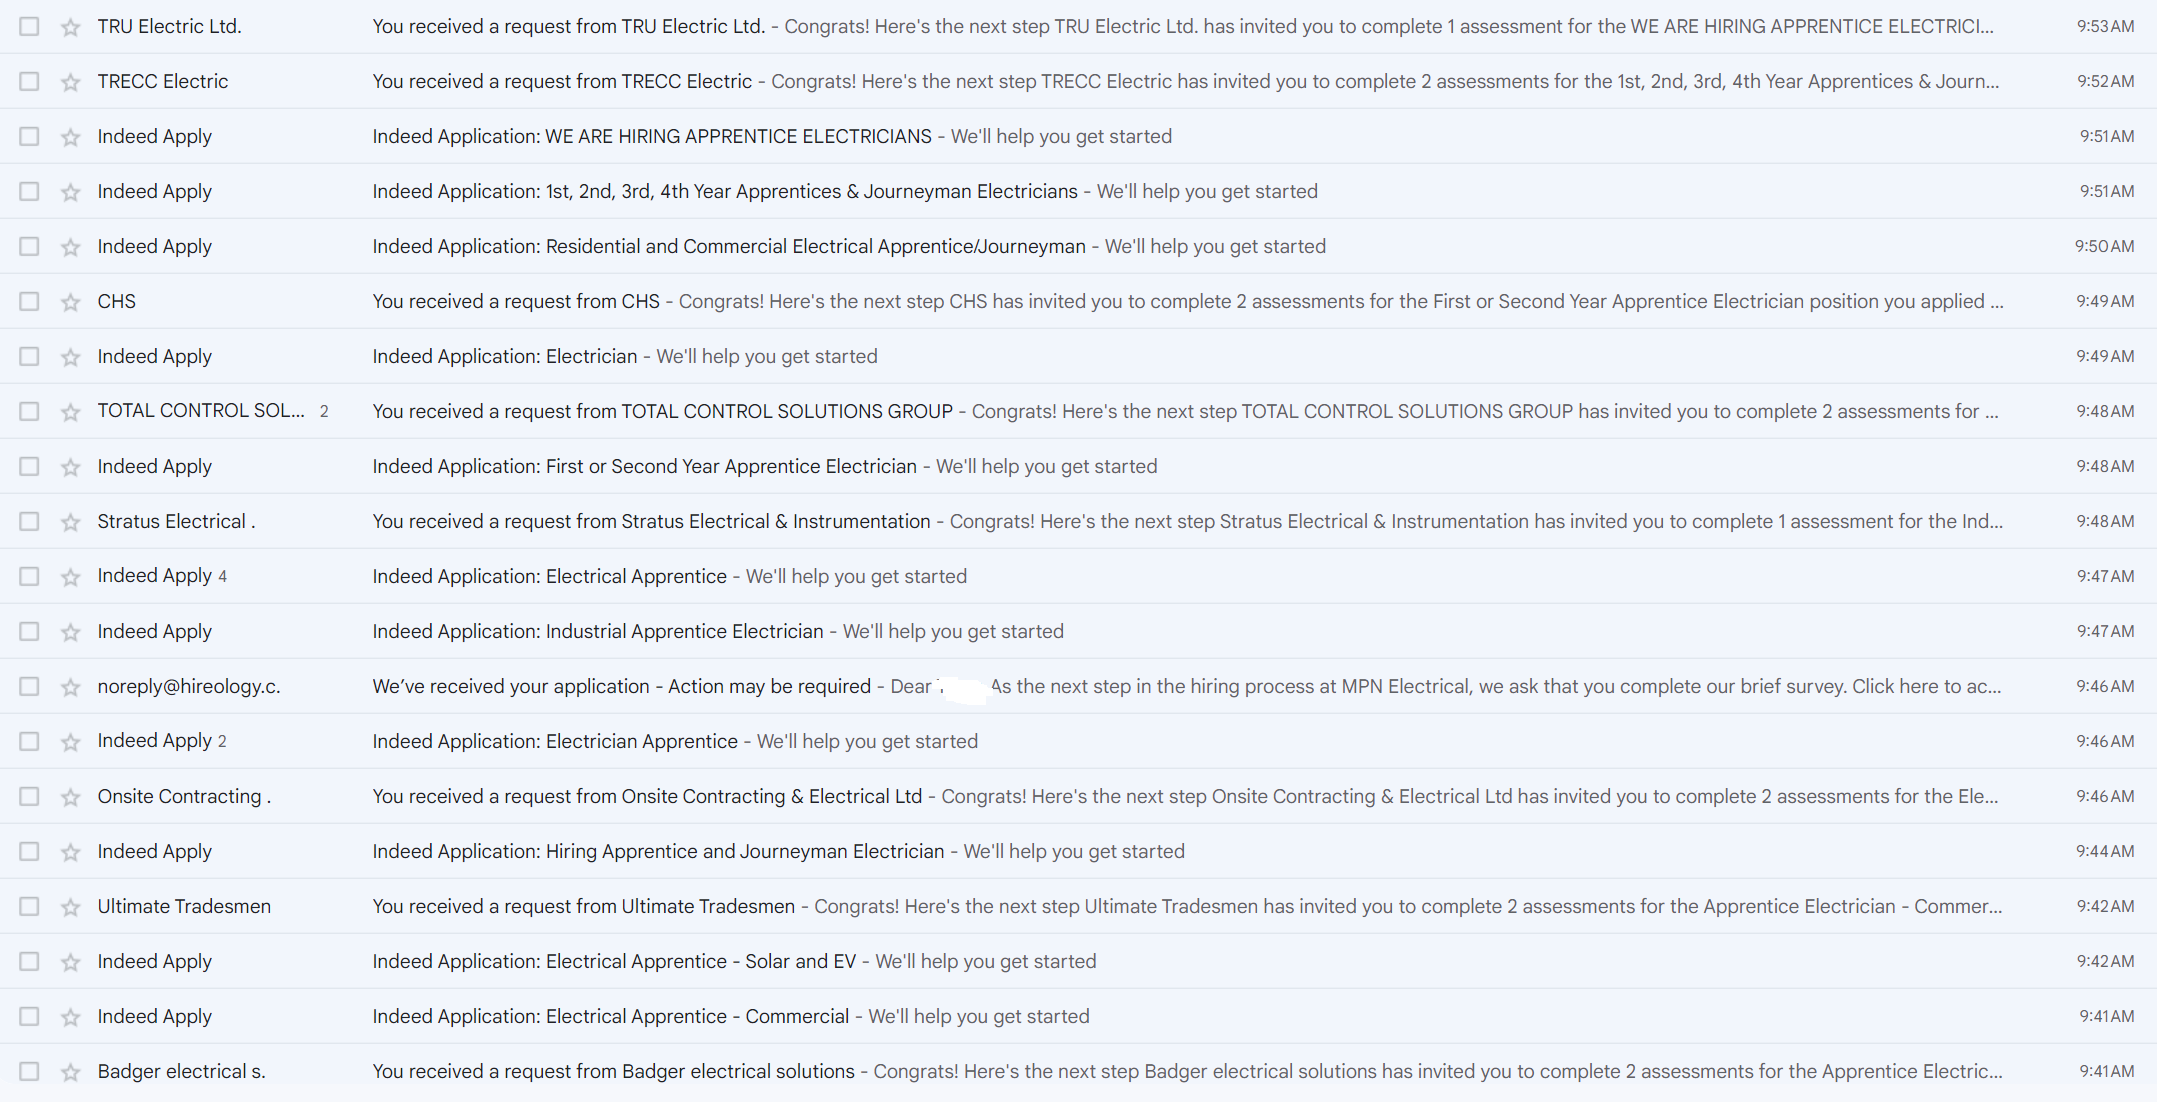
Task: Star the TRECC Electric email
Action: click(x=70, y=82)
